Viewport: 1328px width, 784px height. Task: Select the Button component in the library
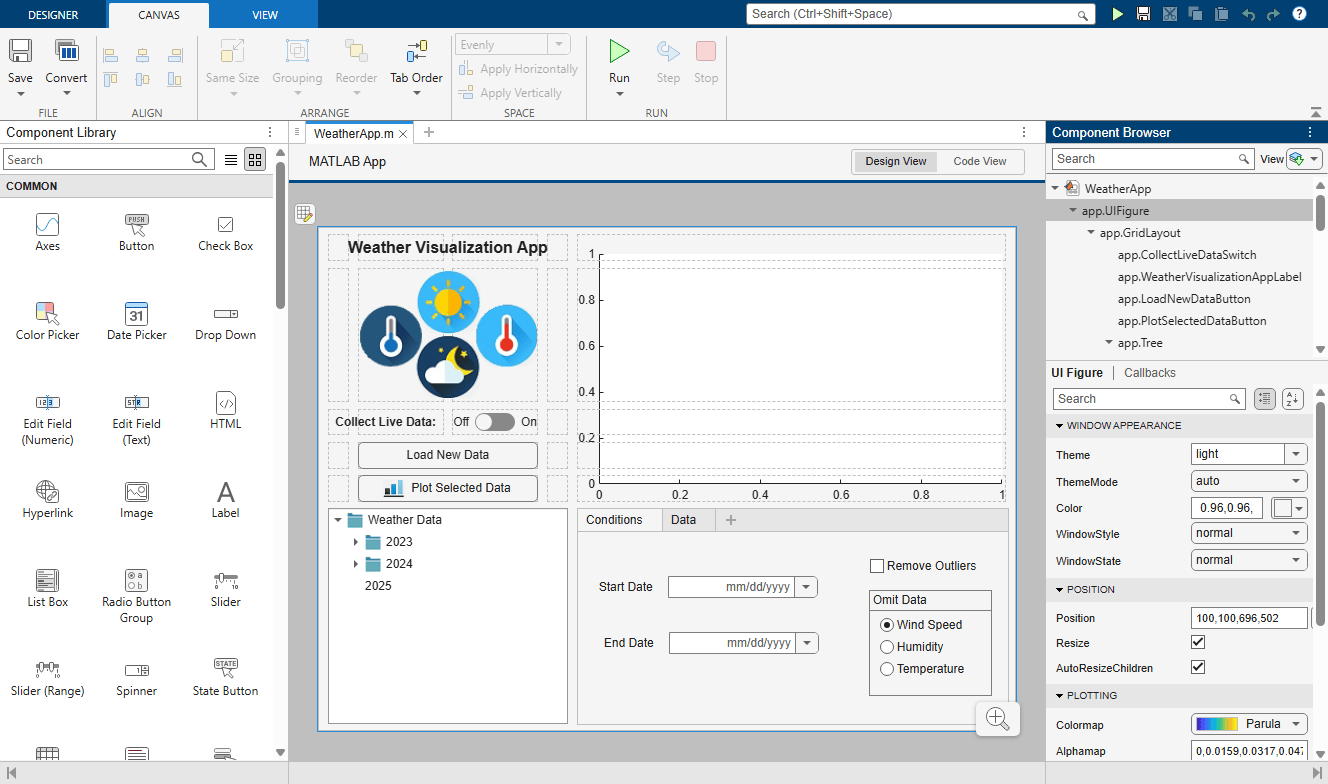click(137, 232)
